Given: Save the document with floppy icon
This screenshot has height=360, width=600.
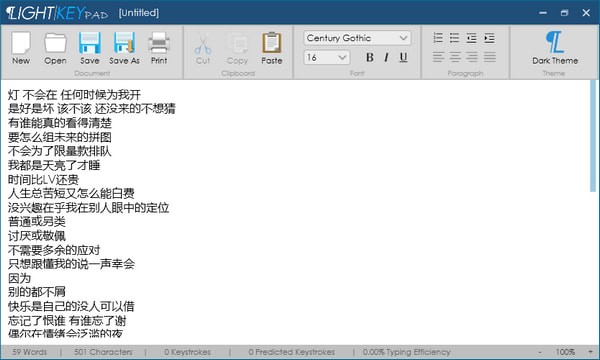Looking at the screenshot, I should click(90, 48).
